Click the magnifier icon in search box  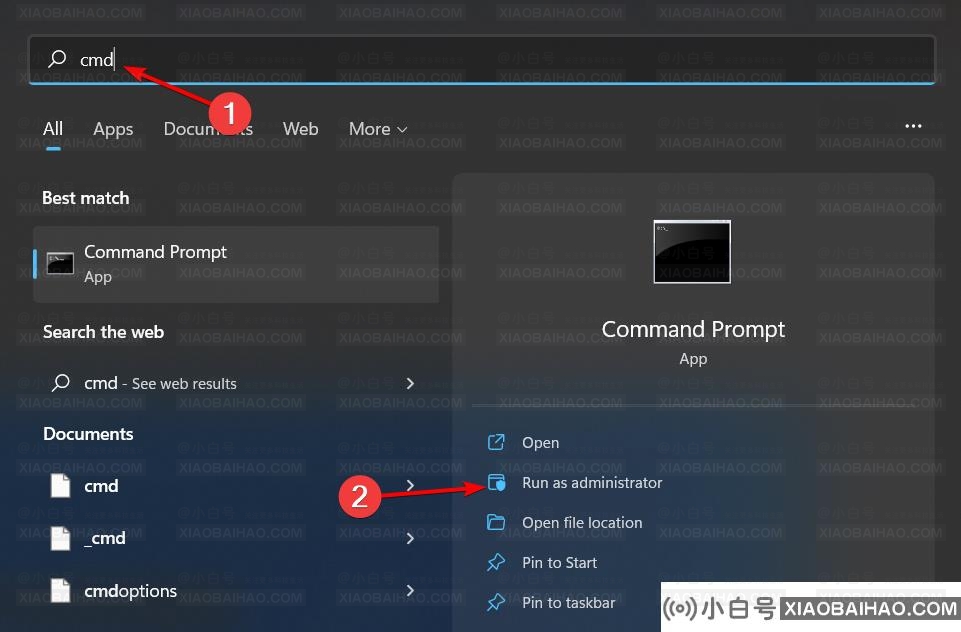[x=57, y=59]
